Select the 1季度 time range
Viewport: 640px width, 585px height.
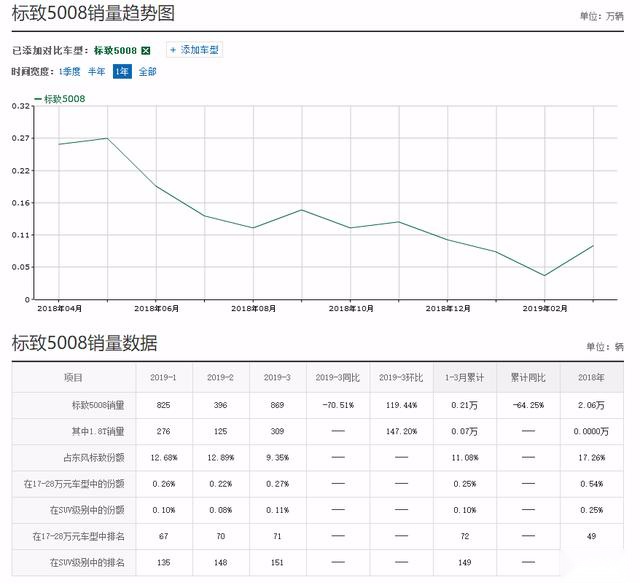70,72
